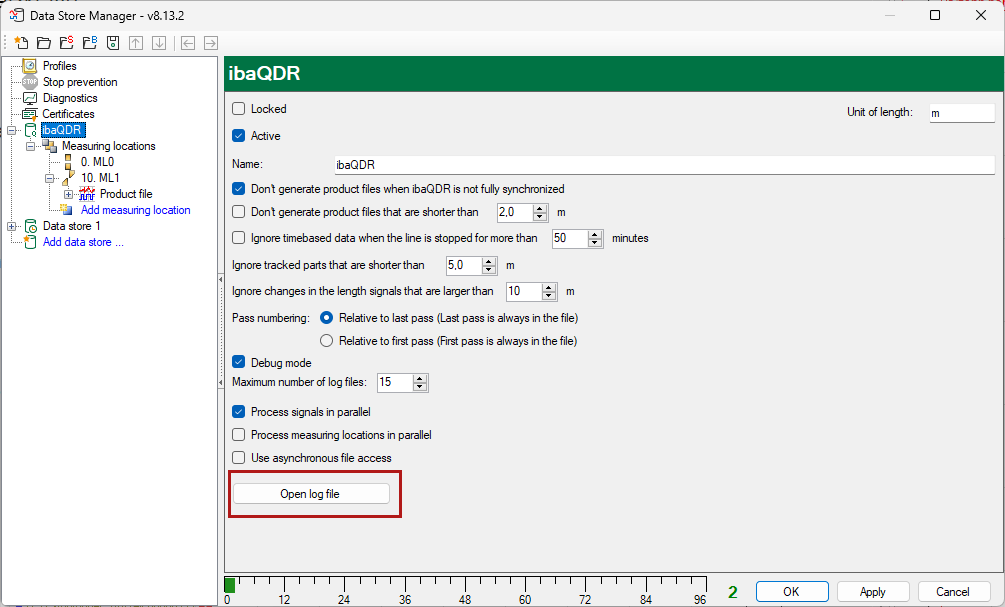Collapse the ibaQDR tree node
The image size is (1005, 607).
point(12,130)
